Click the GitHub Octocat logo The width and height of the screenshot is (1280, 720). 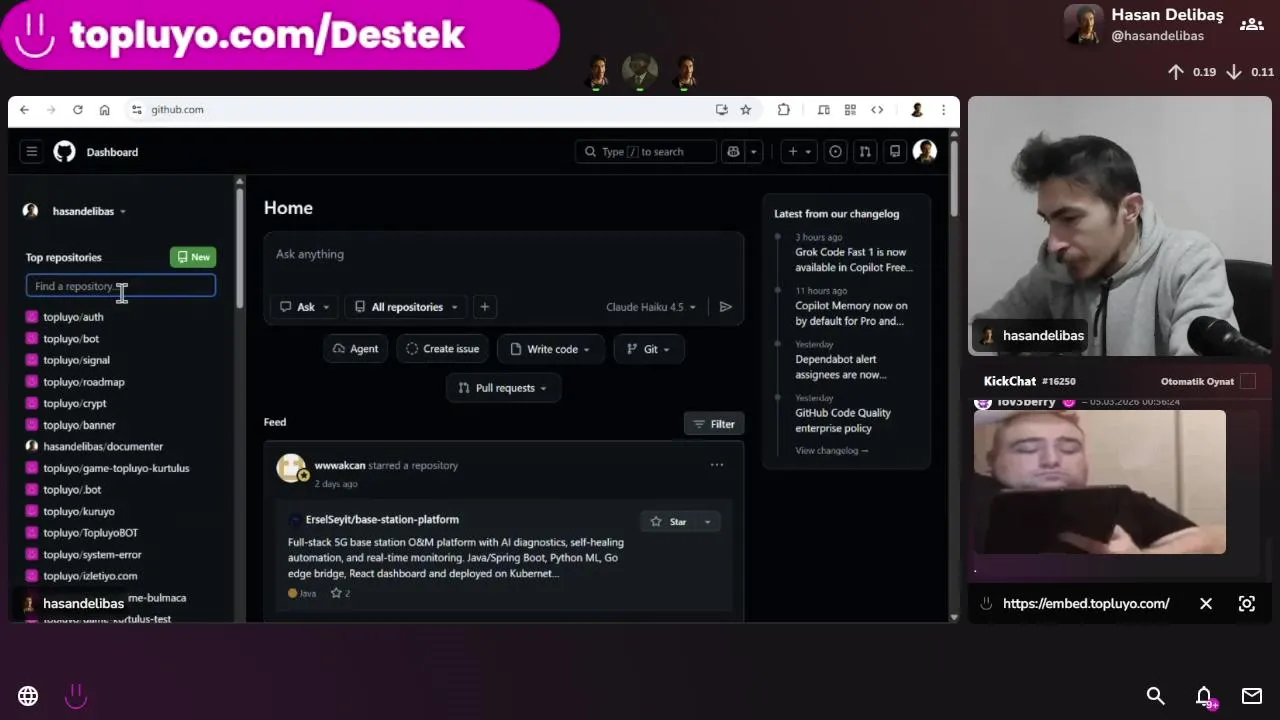click(x=64, y=152)
